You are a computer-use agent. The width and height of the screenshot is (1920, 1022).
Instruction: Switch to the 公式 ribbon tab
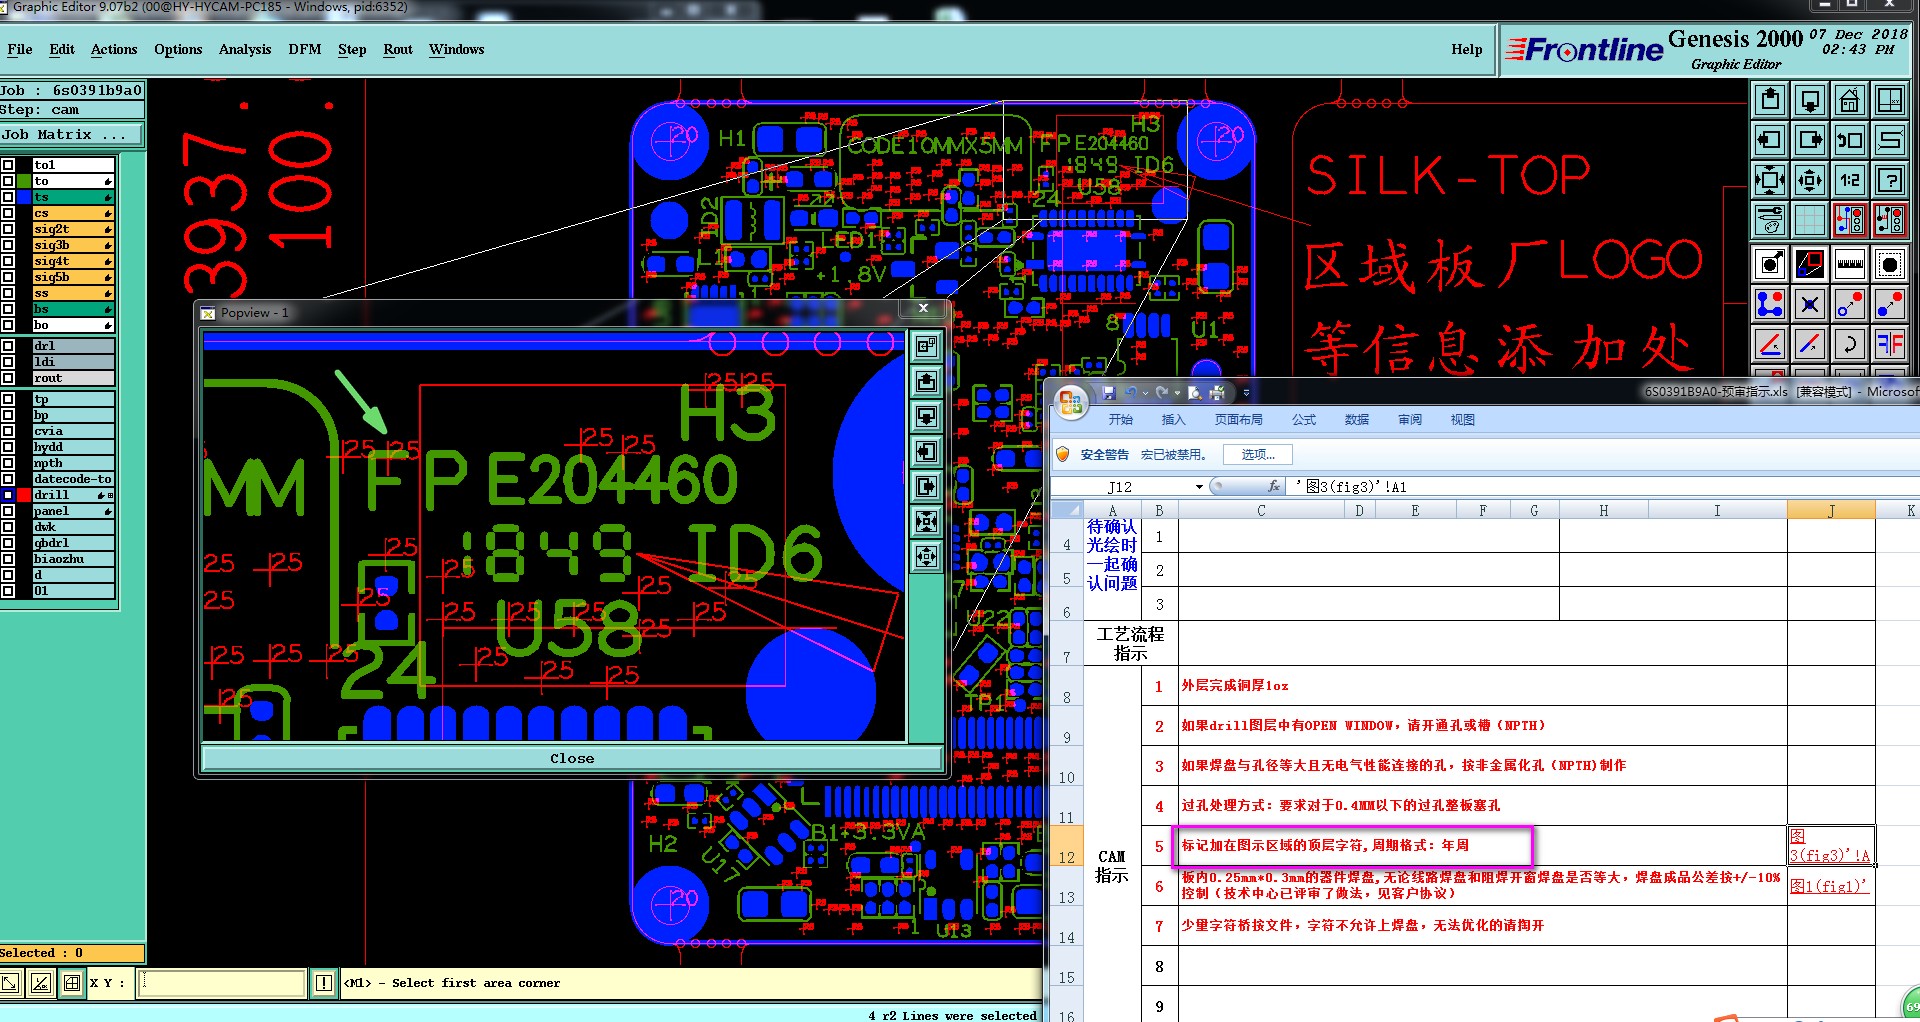(1304, 420)
